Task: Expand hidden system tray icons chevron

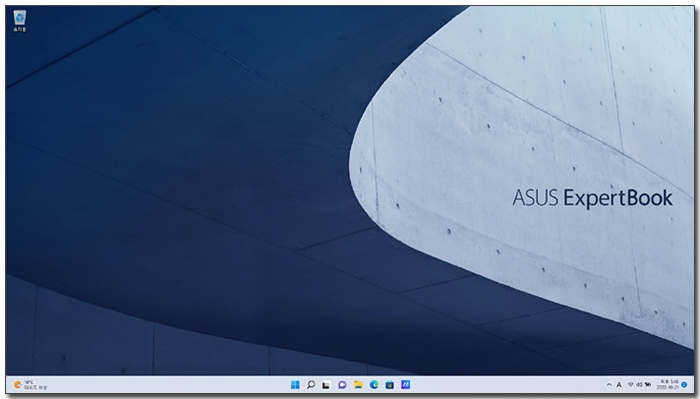Action: 609,385
